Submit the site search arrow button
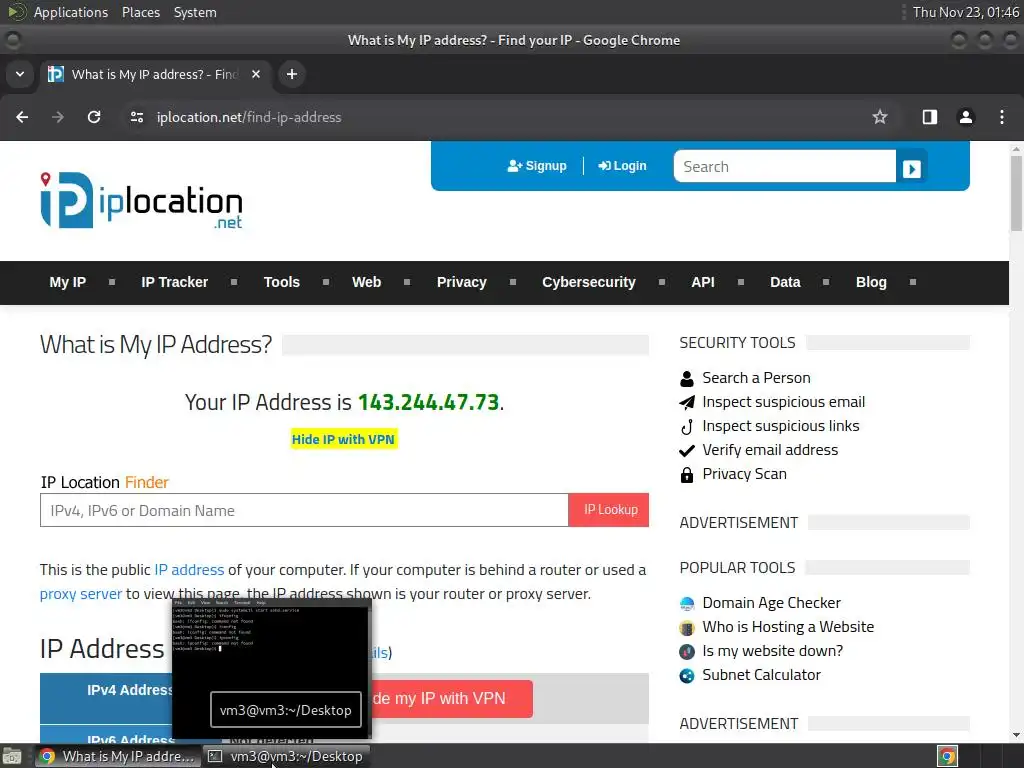1024x768 pixels. point(912,168)
